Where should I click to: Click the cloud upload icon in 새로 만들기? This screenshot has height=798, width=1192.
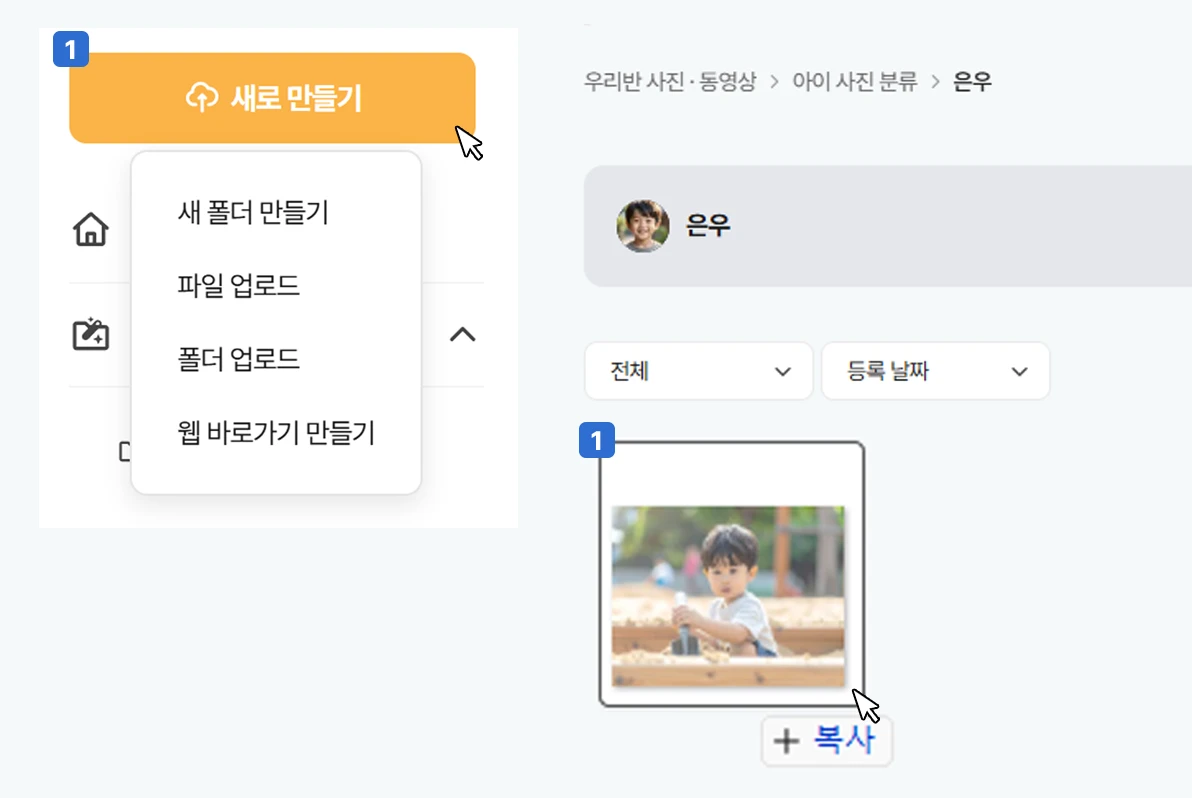coord(202,98)
